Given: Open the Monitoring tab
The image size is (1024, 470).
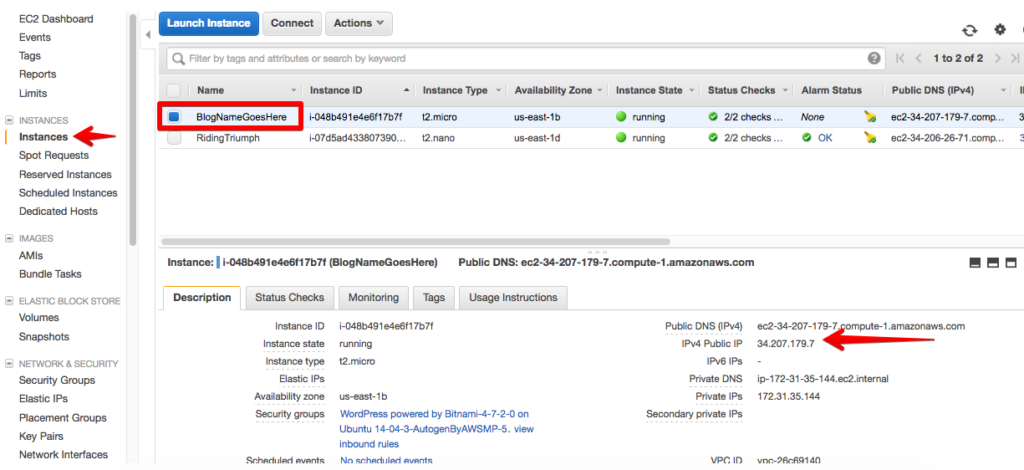Looking at the screenshot, I should click(x=374, y=298).
